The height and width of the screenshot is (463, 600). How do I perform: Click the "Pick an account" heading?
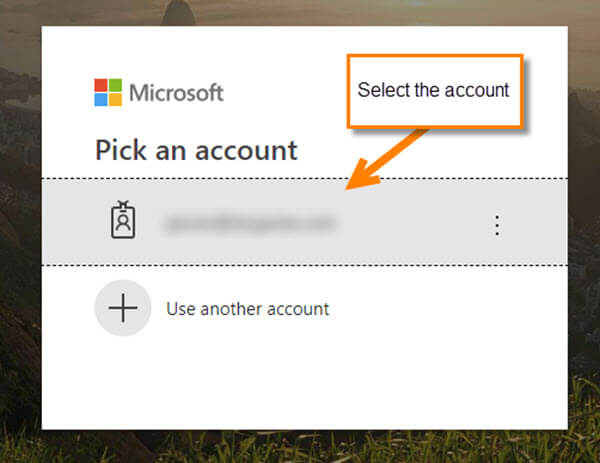[196, 150]
